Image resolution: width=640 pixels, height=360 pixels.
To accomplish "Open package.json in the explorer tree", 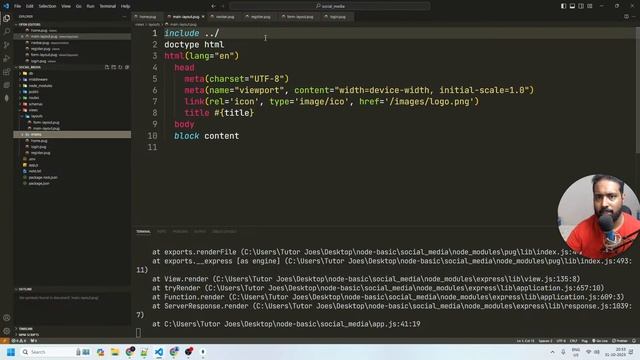I will 39,184.
